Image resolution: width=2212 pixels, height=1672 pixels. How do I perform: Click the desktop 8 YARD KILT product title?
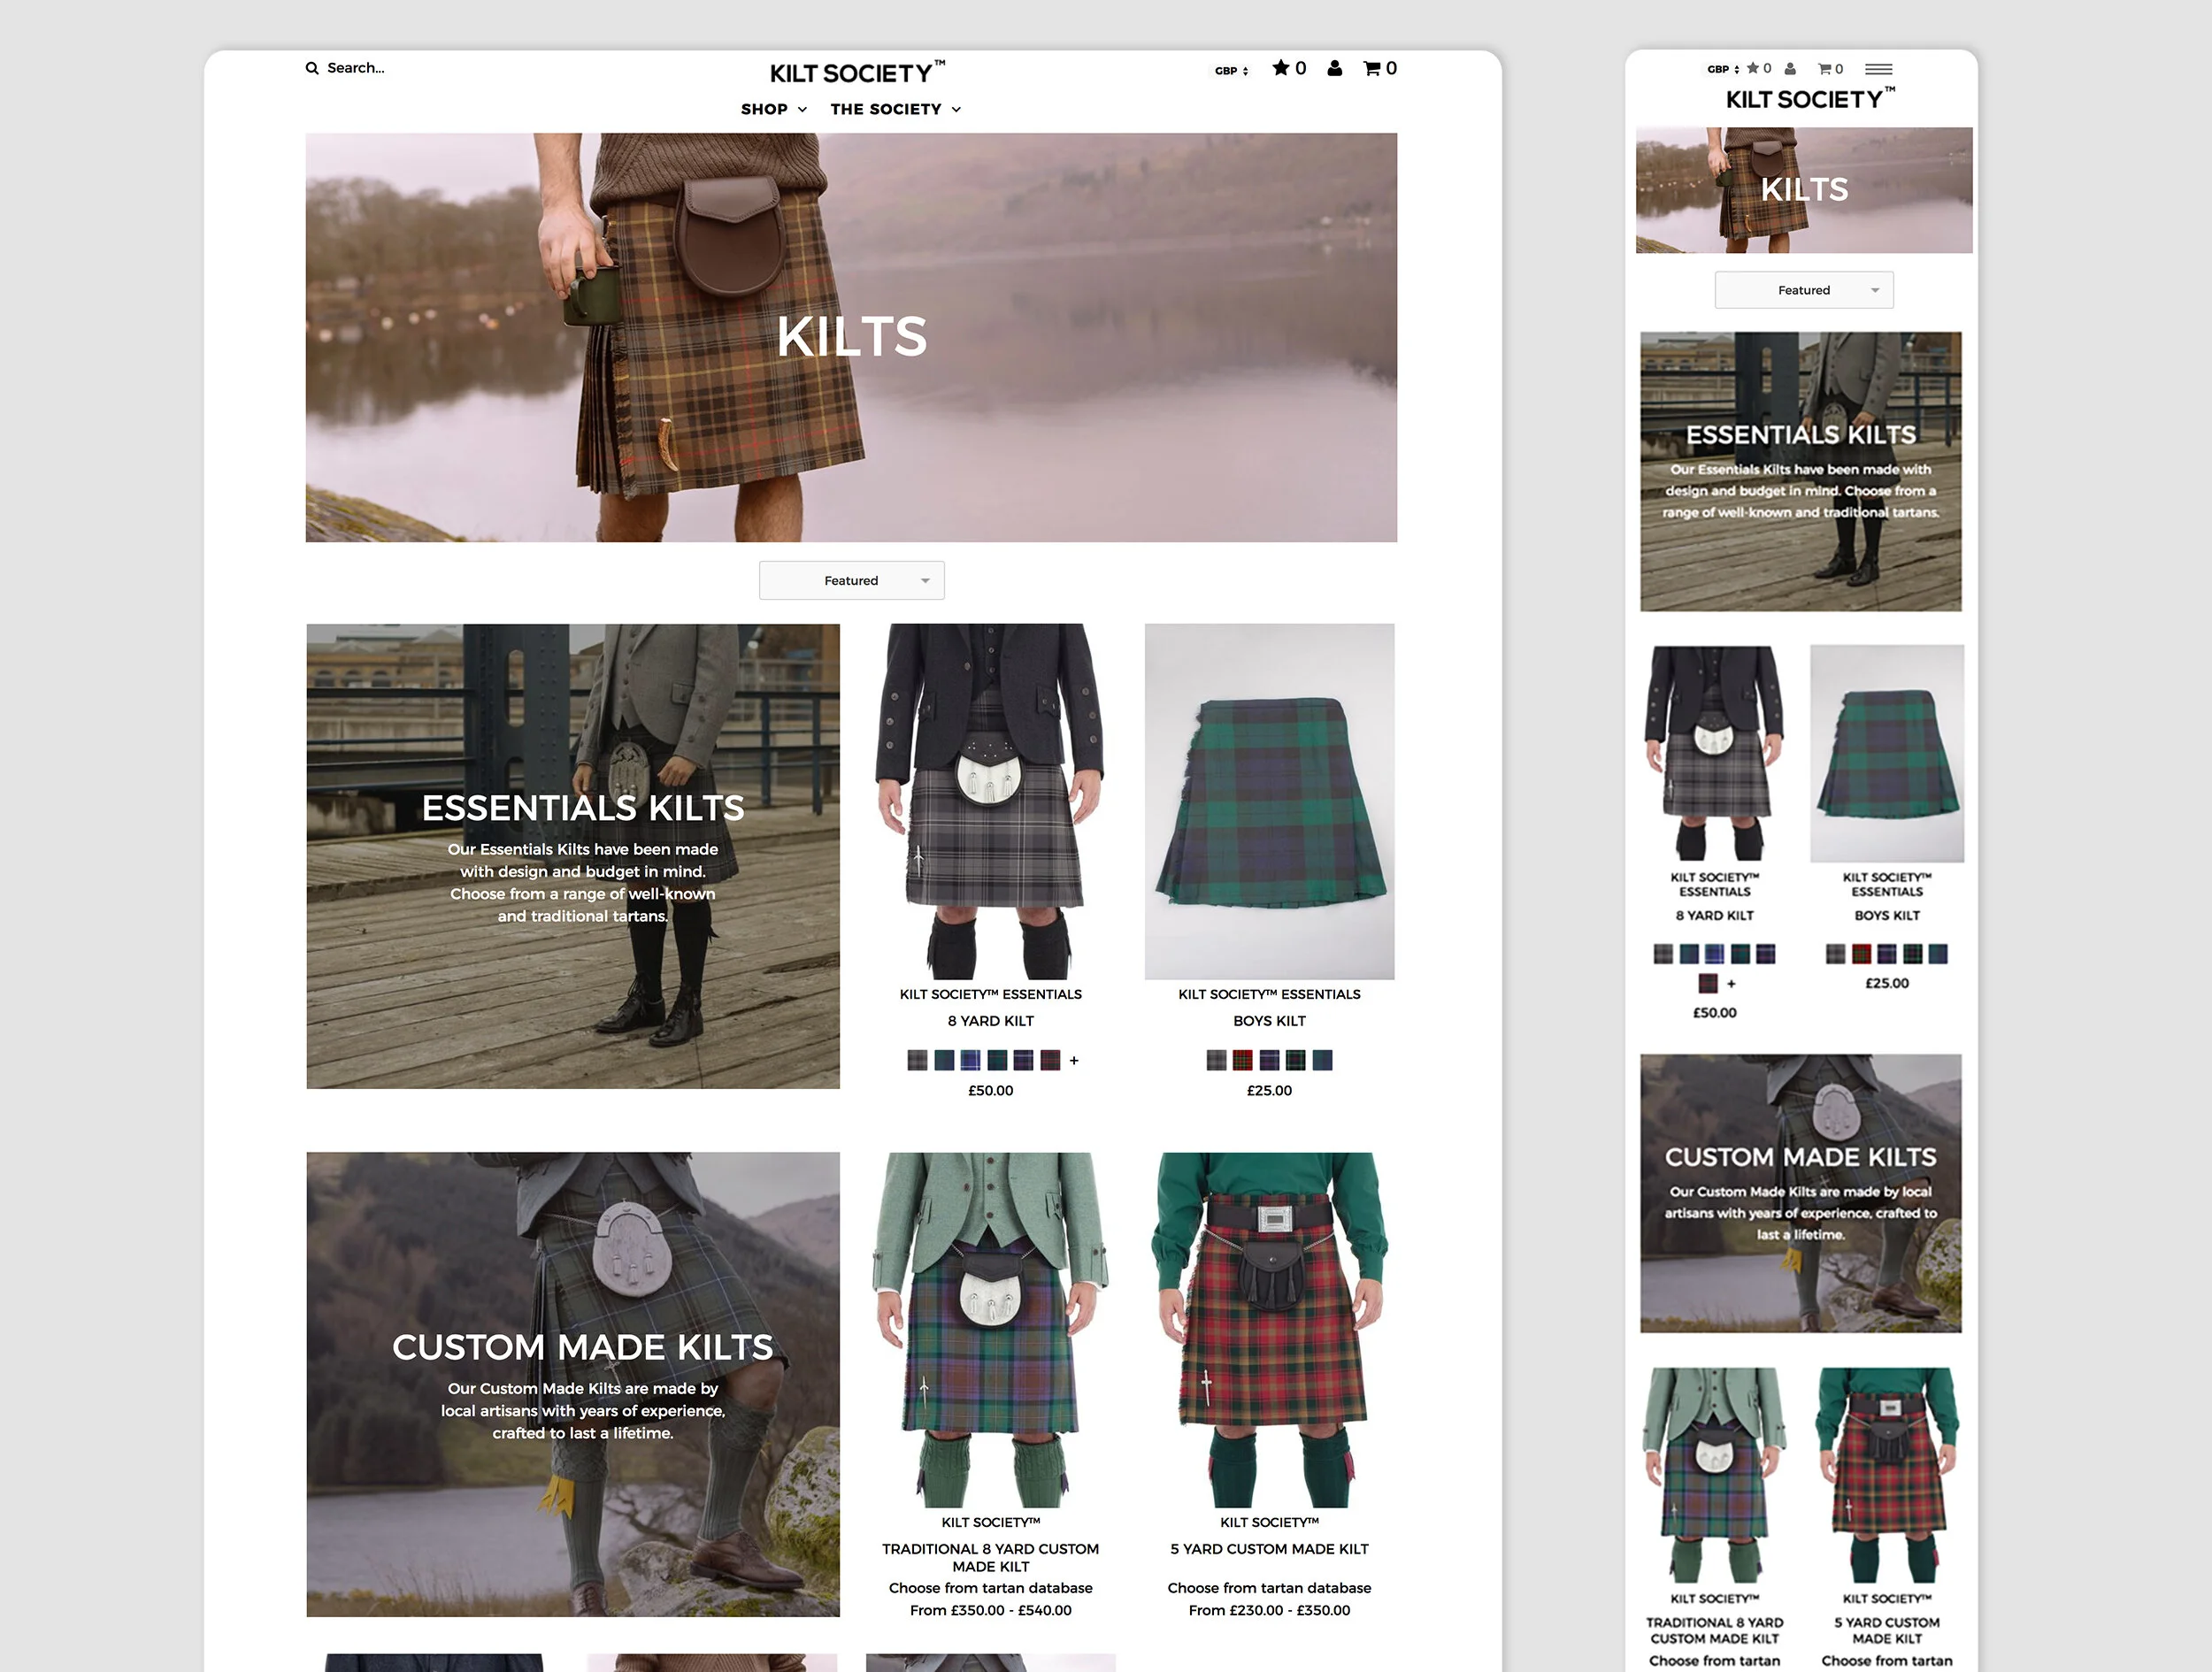click(x=990, y=1021)
